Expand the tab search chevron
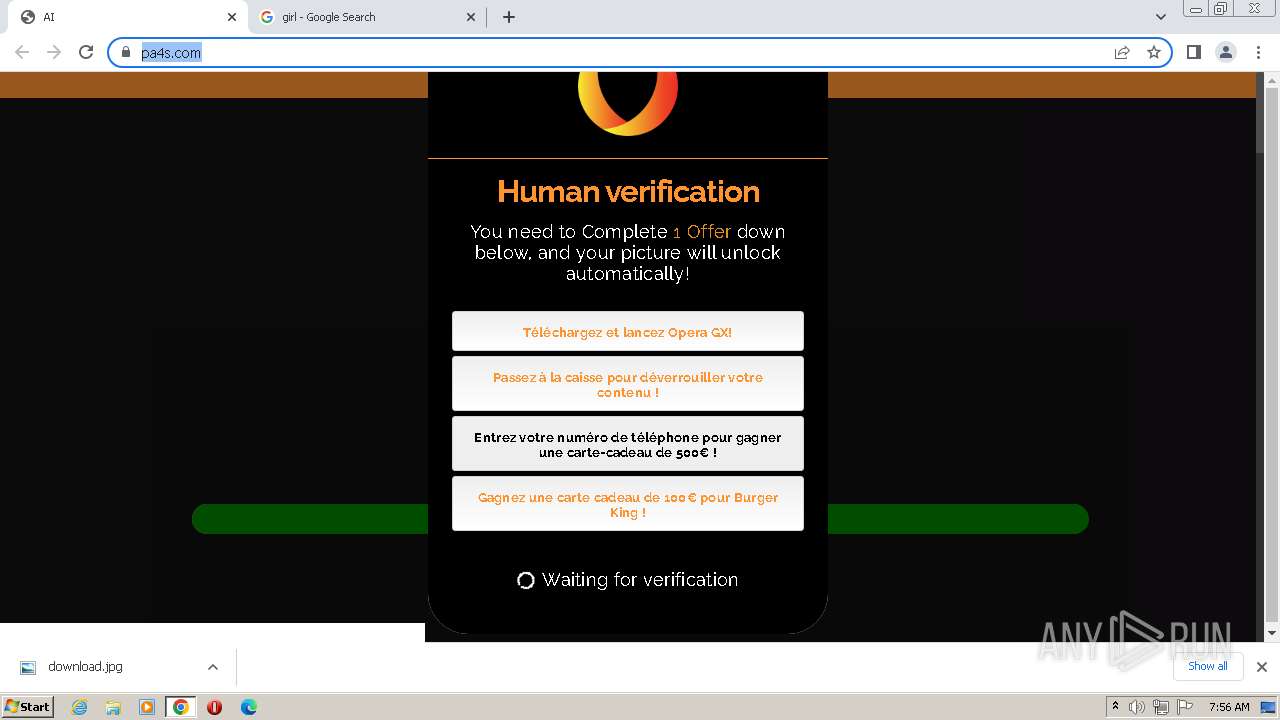This screenshot has width=1280, height=720. point(1160,17)
